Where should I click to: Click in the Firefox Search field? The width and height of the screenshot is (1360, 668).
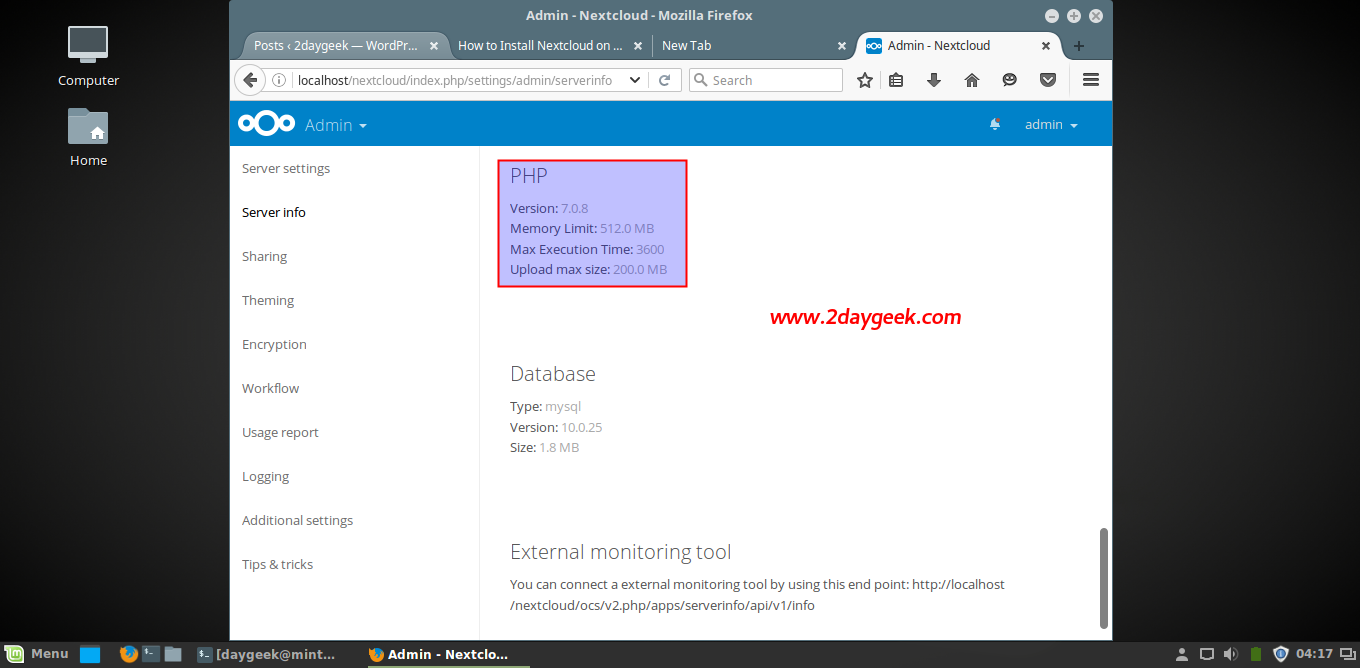coord(766,80)
